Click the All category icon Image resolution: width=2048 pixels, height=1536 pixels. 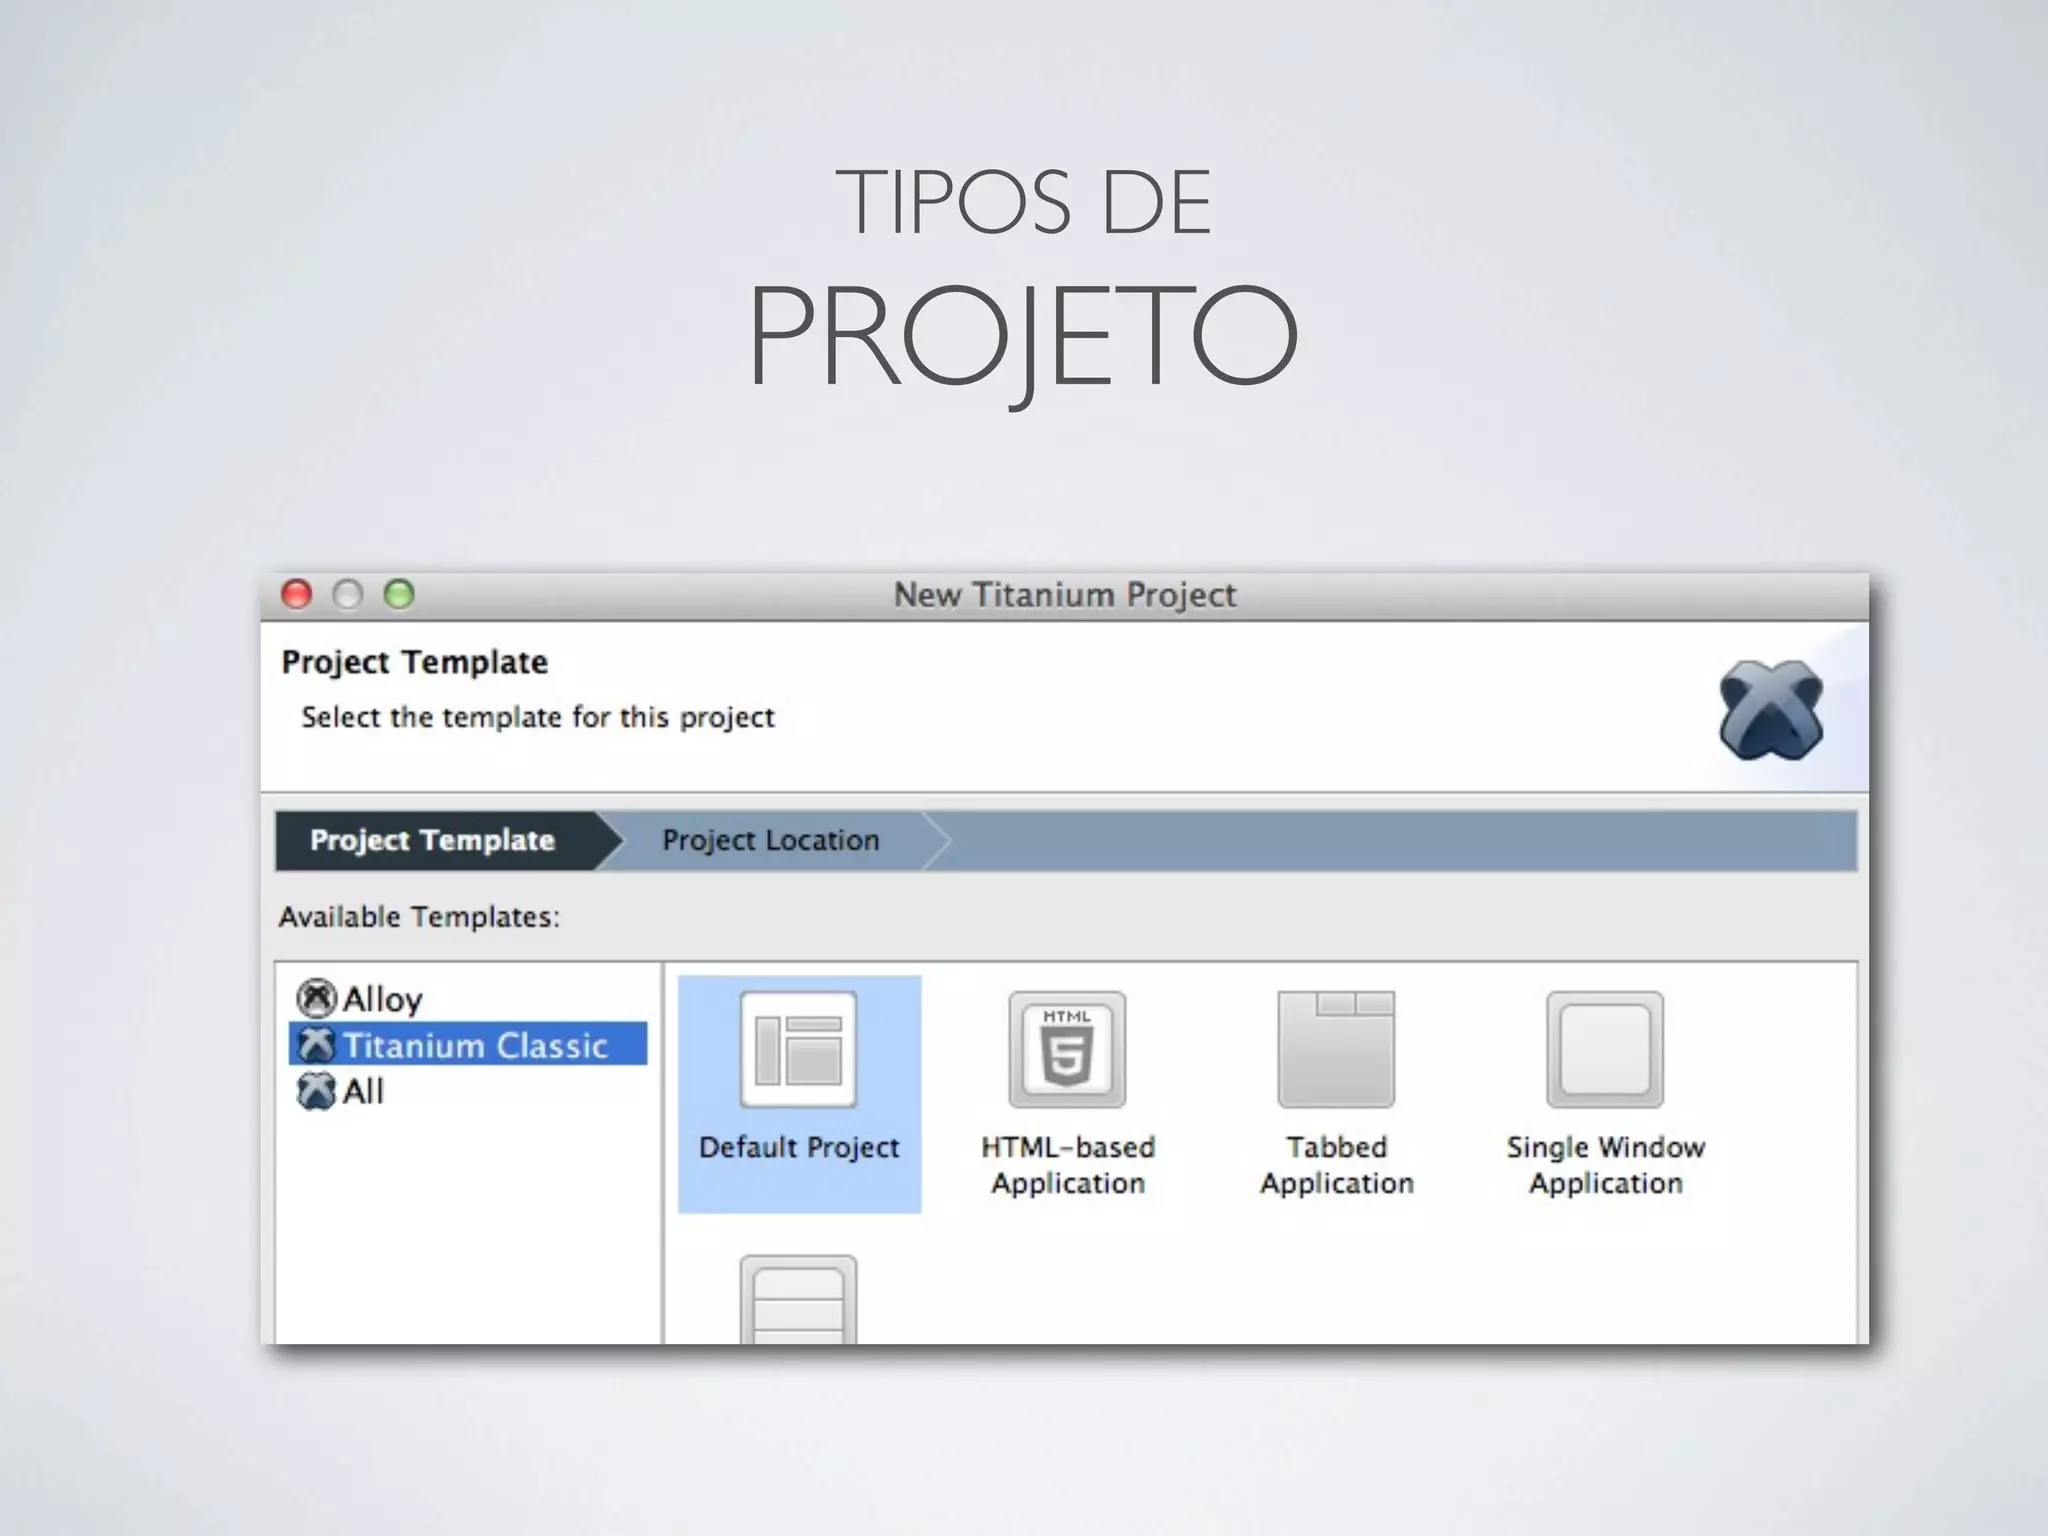[x=316, y=1091]
